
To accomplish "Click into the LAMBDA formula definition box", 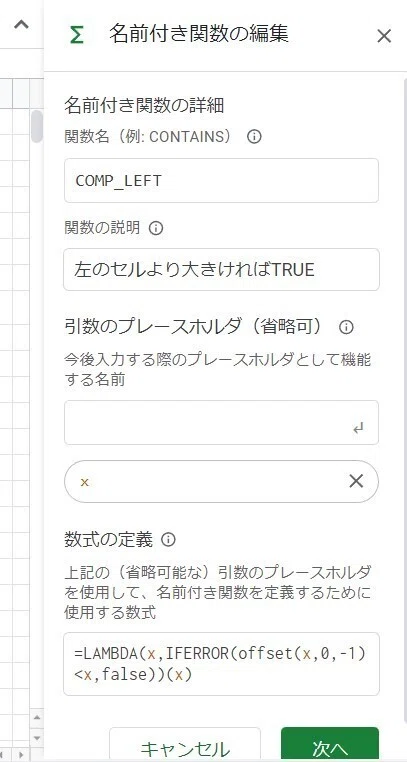I will [x=221, y=664].
